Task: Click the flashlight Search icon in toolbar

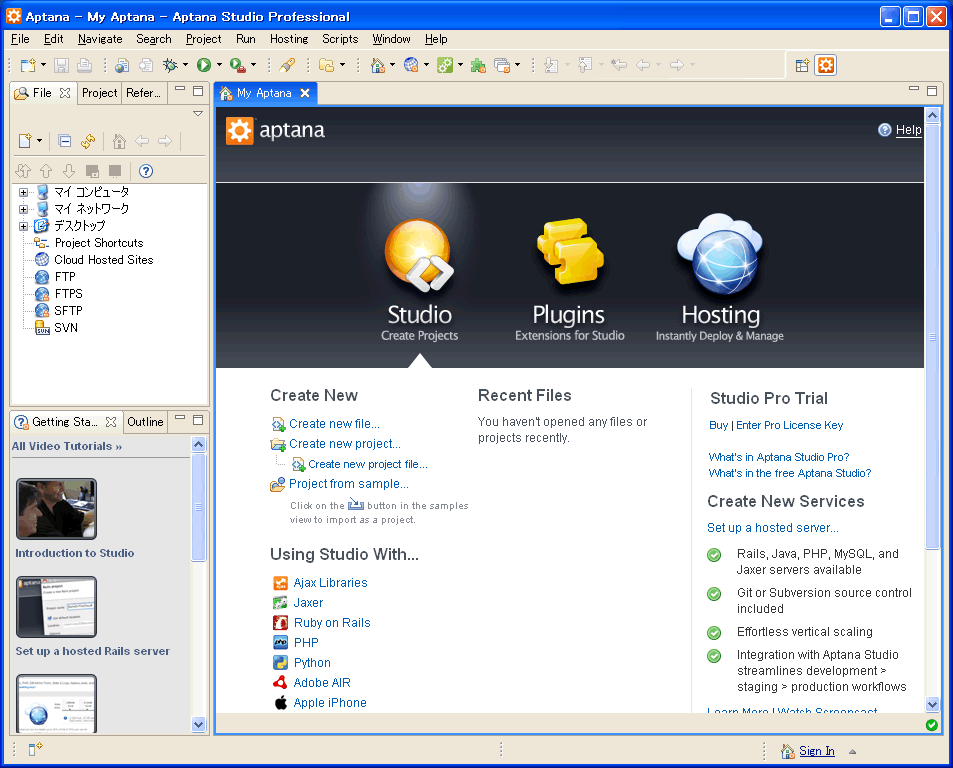Action: point(287,65)
